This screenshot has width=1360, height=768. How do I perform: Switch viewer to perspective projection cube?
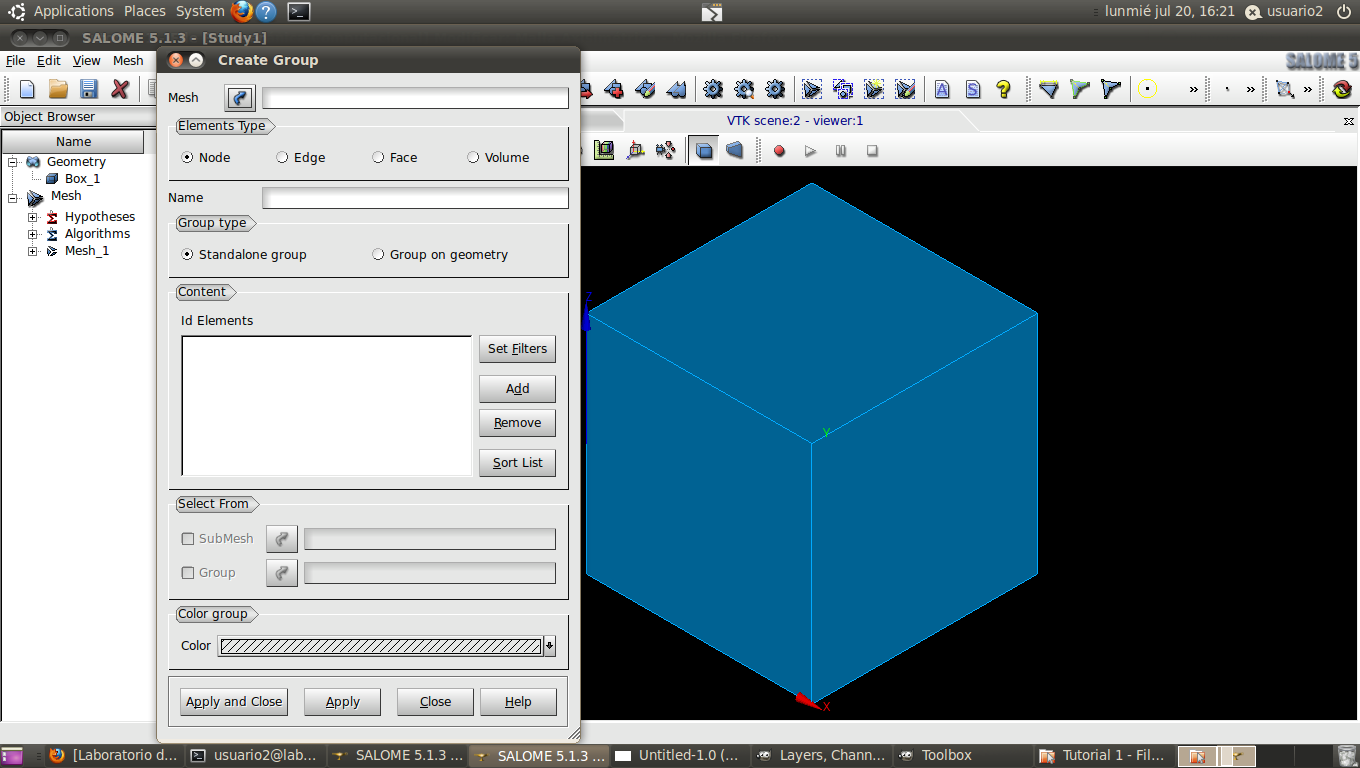[x=735, y=150]
